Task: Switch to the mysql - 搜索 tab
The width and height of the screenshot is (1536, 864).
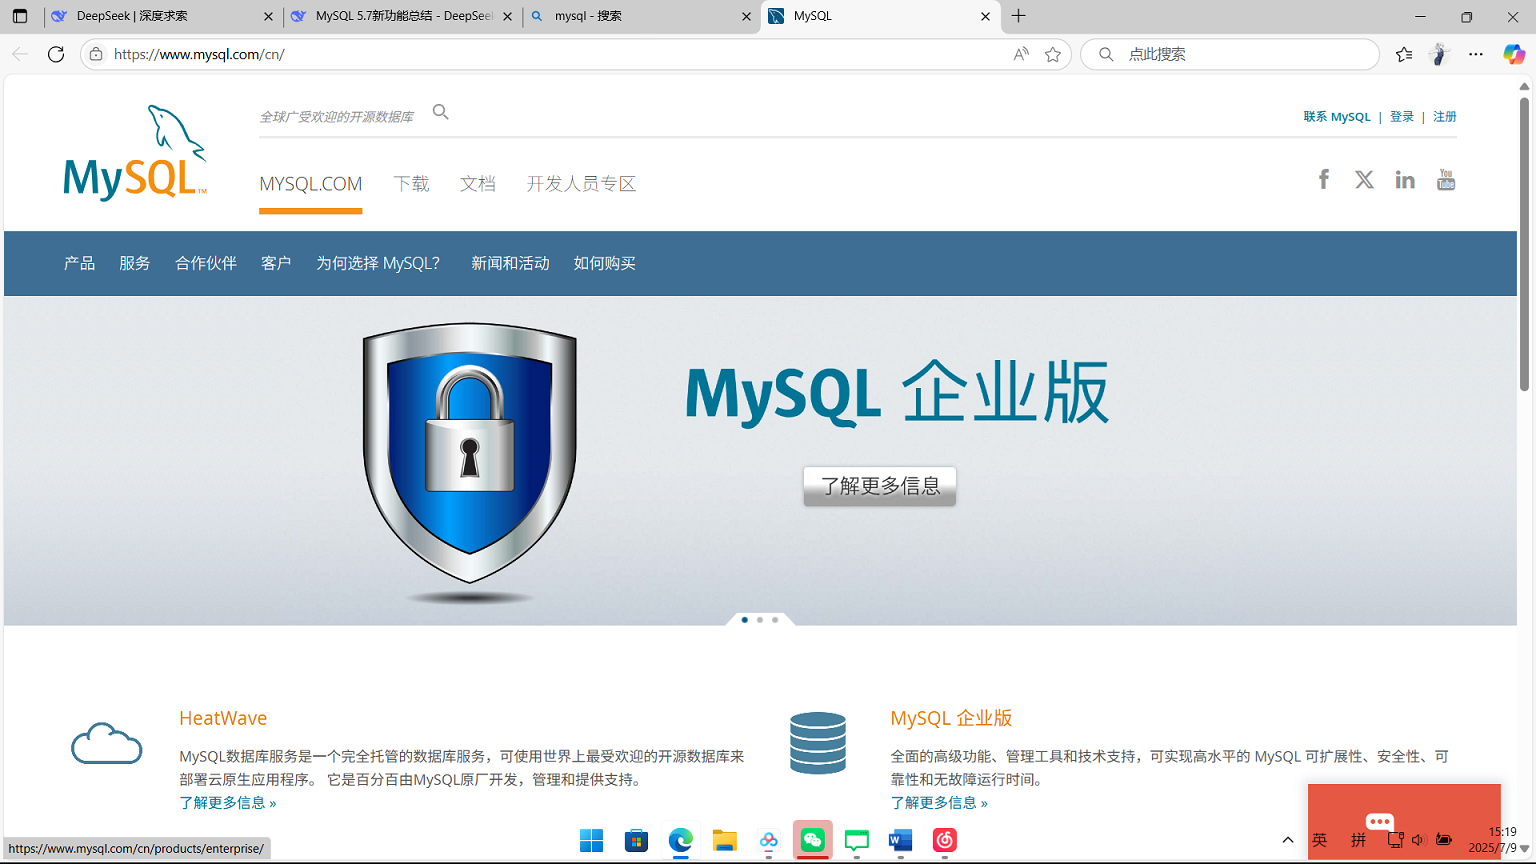Action: tap(640, 16)
